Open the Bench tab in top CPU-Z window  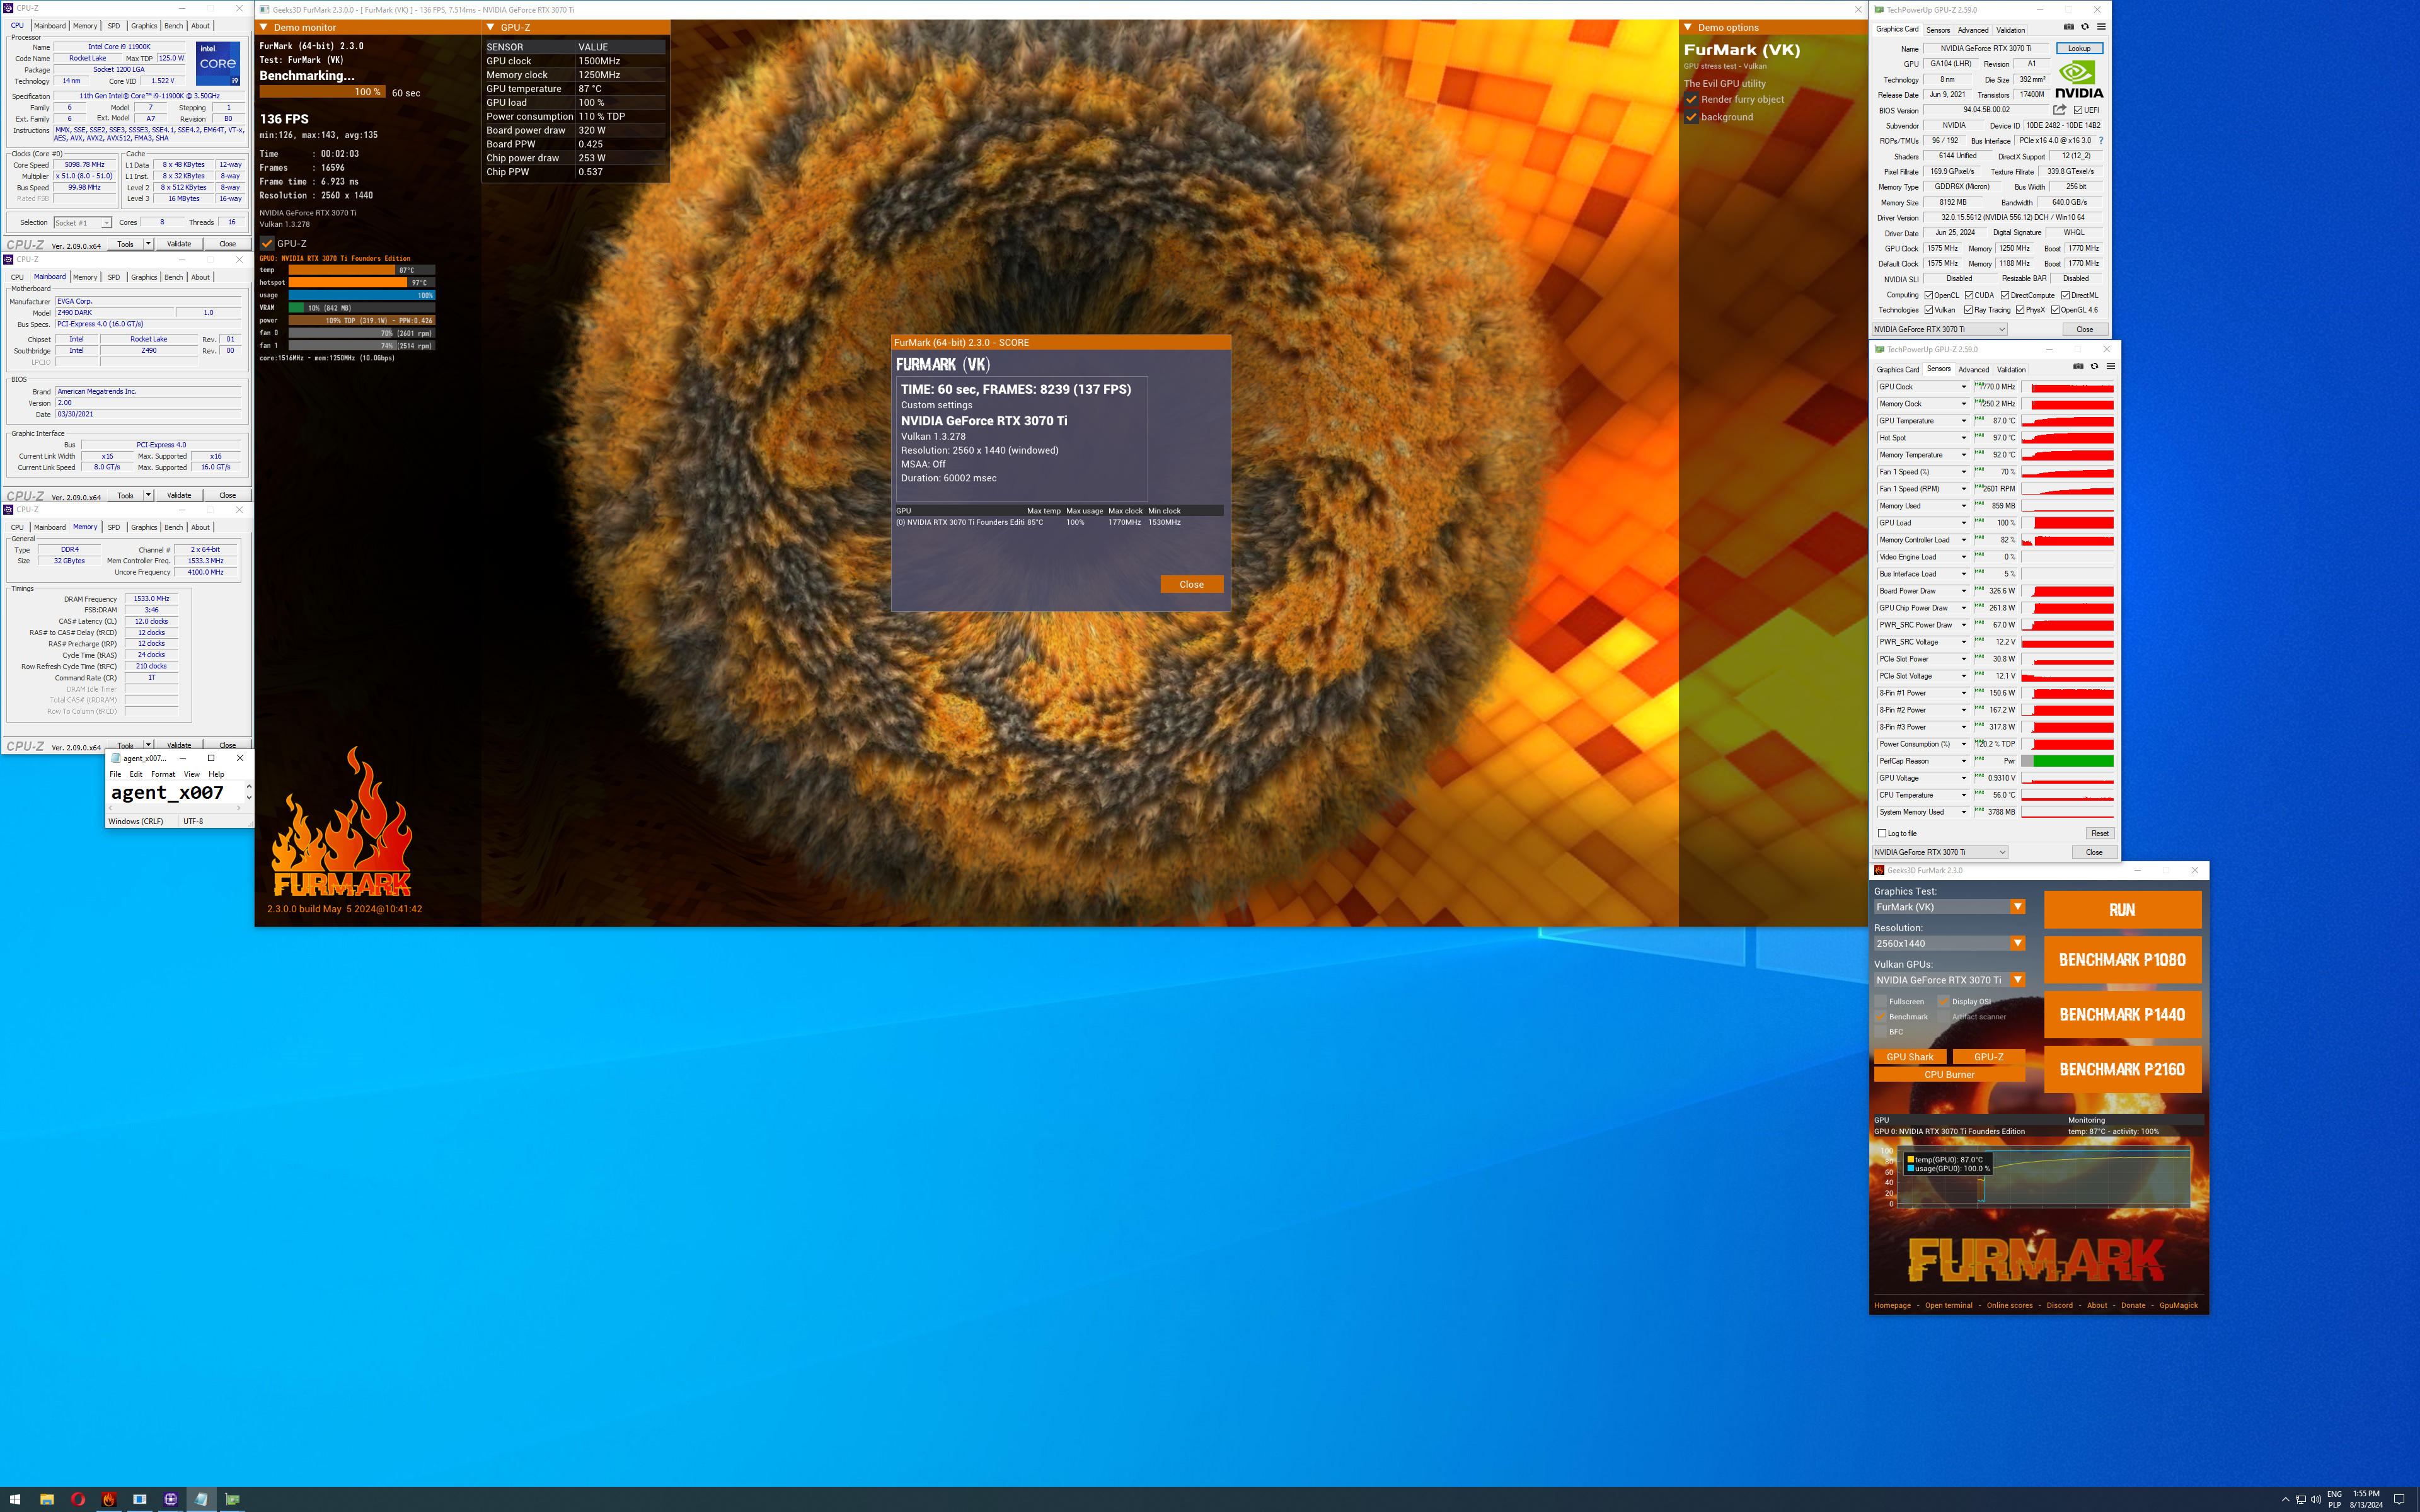click(173, 26)
